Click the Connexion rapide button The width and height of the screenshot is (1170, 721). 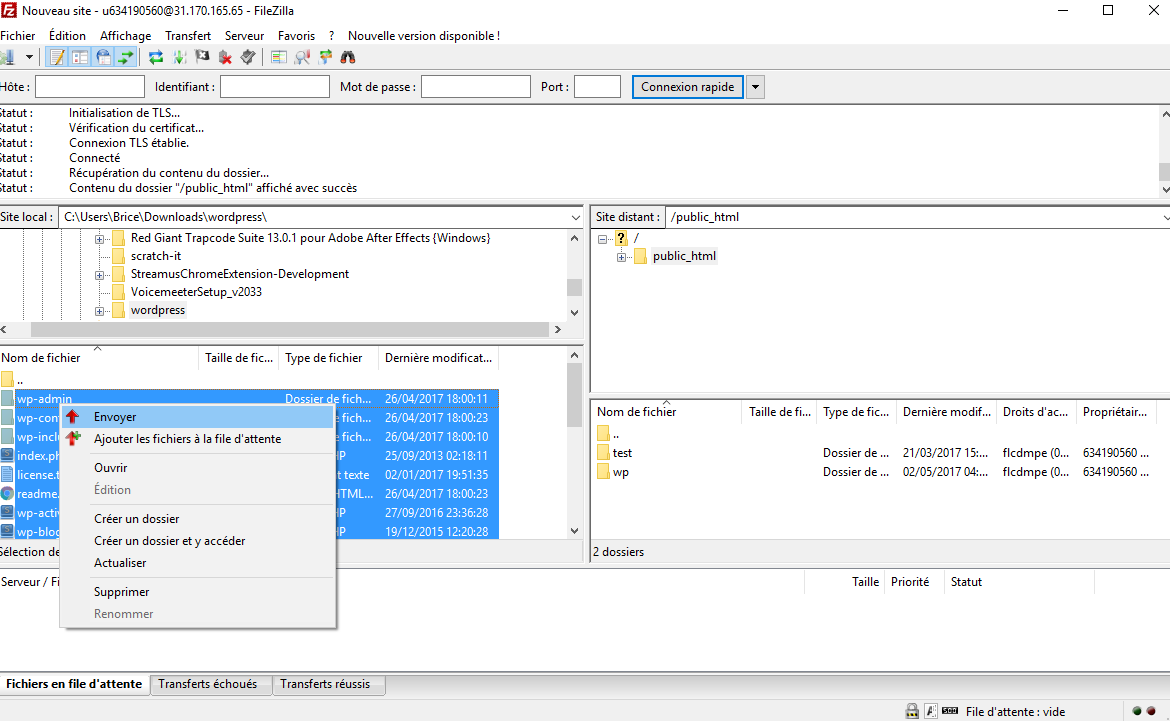coord(687,87)
